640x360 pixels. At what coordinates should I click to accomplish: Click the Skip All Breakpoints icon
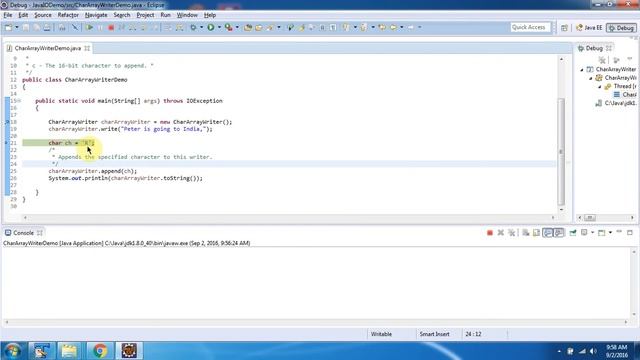75,27
